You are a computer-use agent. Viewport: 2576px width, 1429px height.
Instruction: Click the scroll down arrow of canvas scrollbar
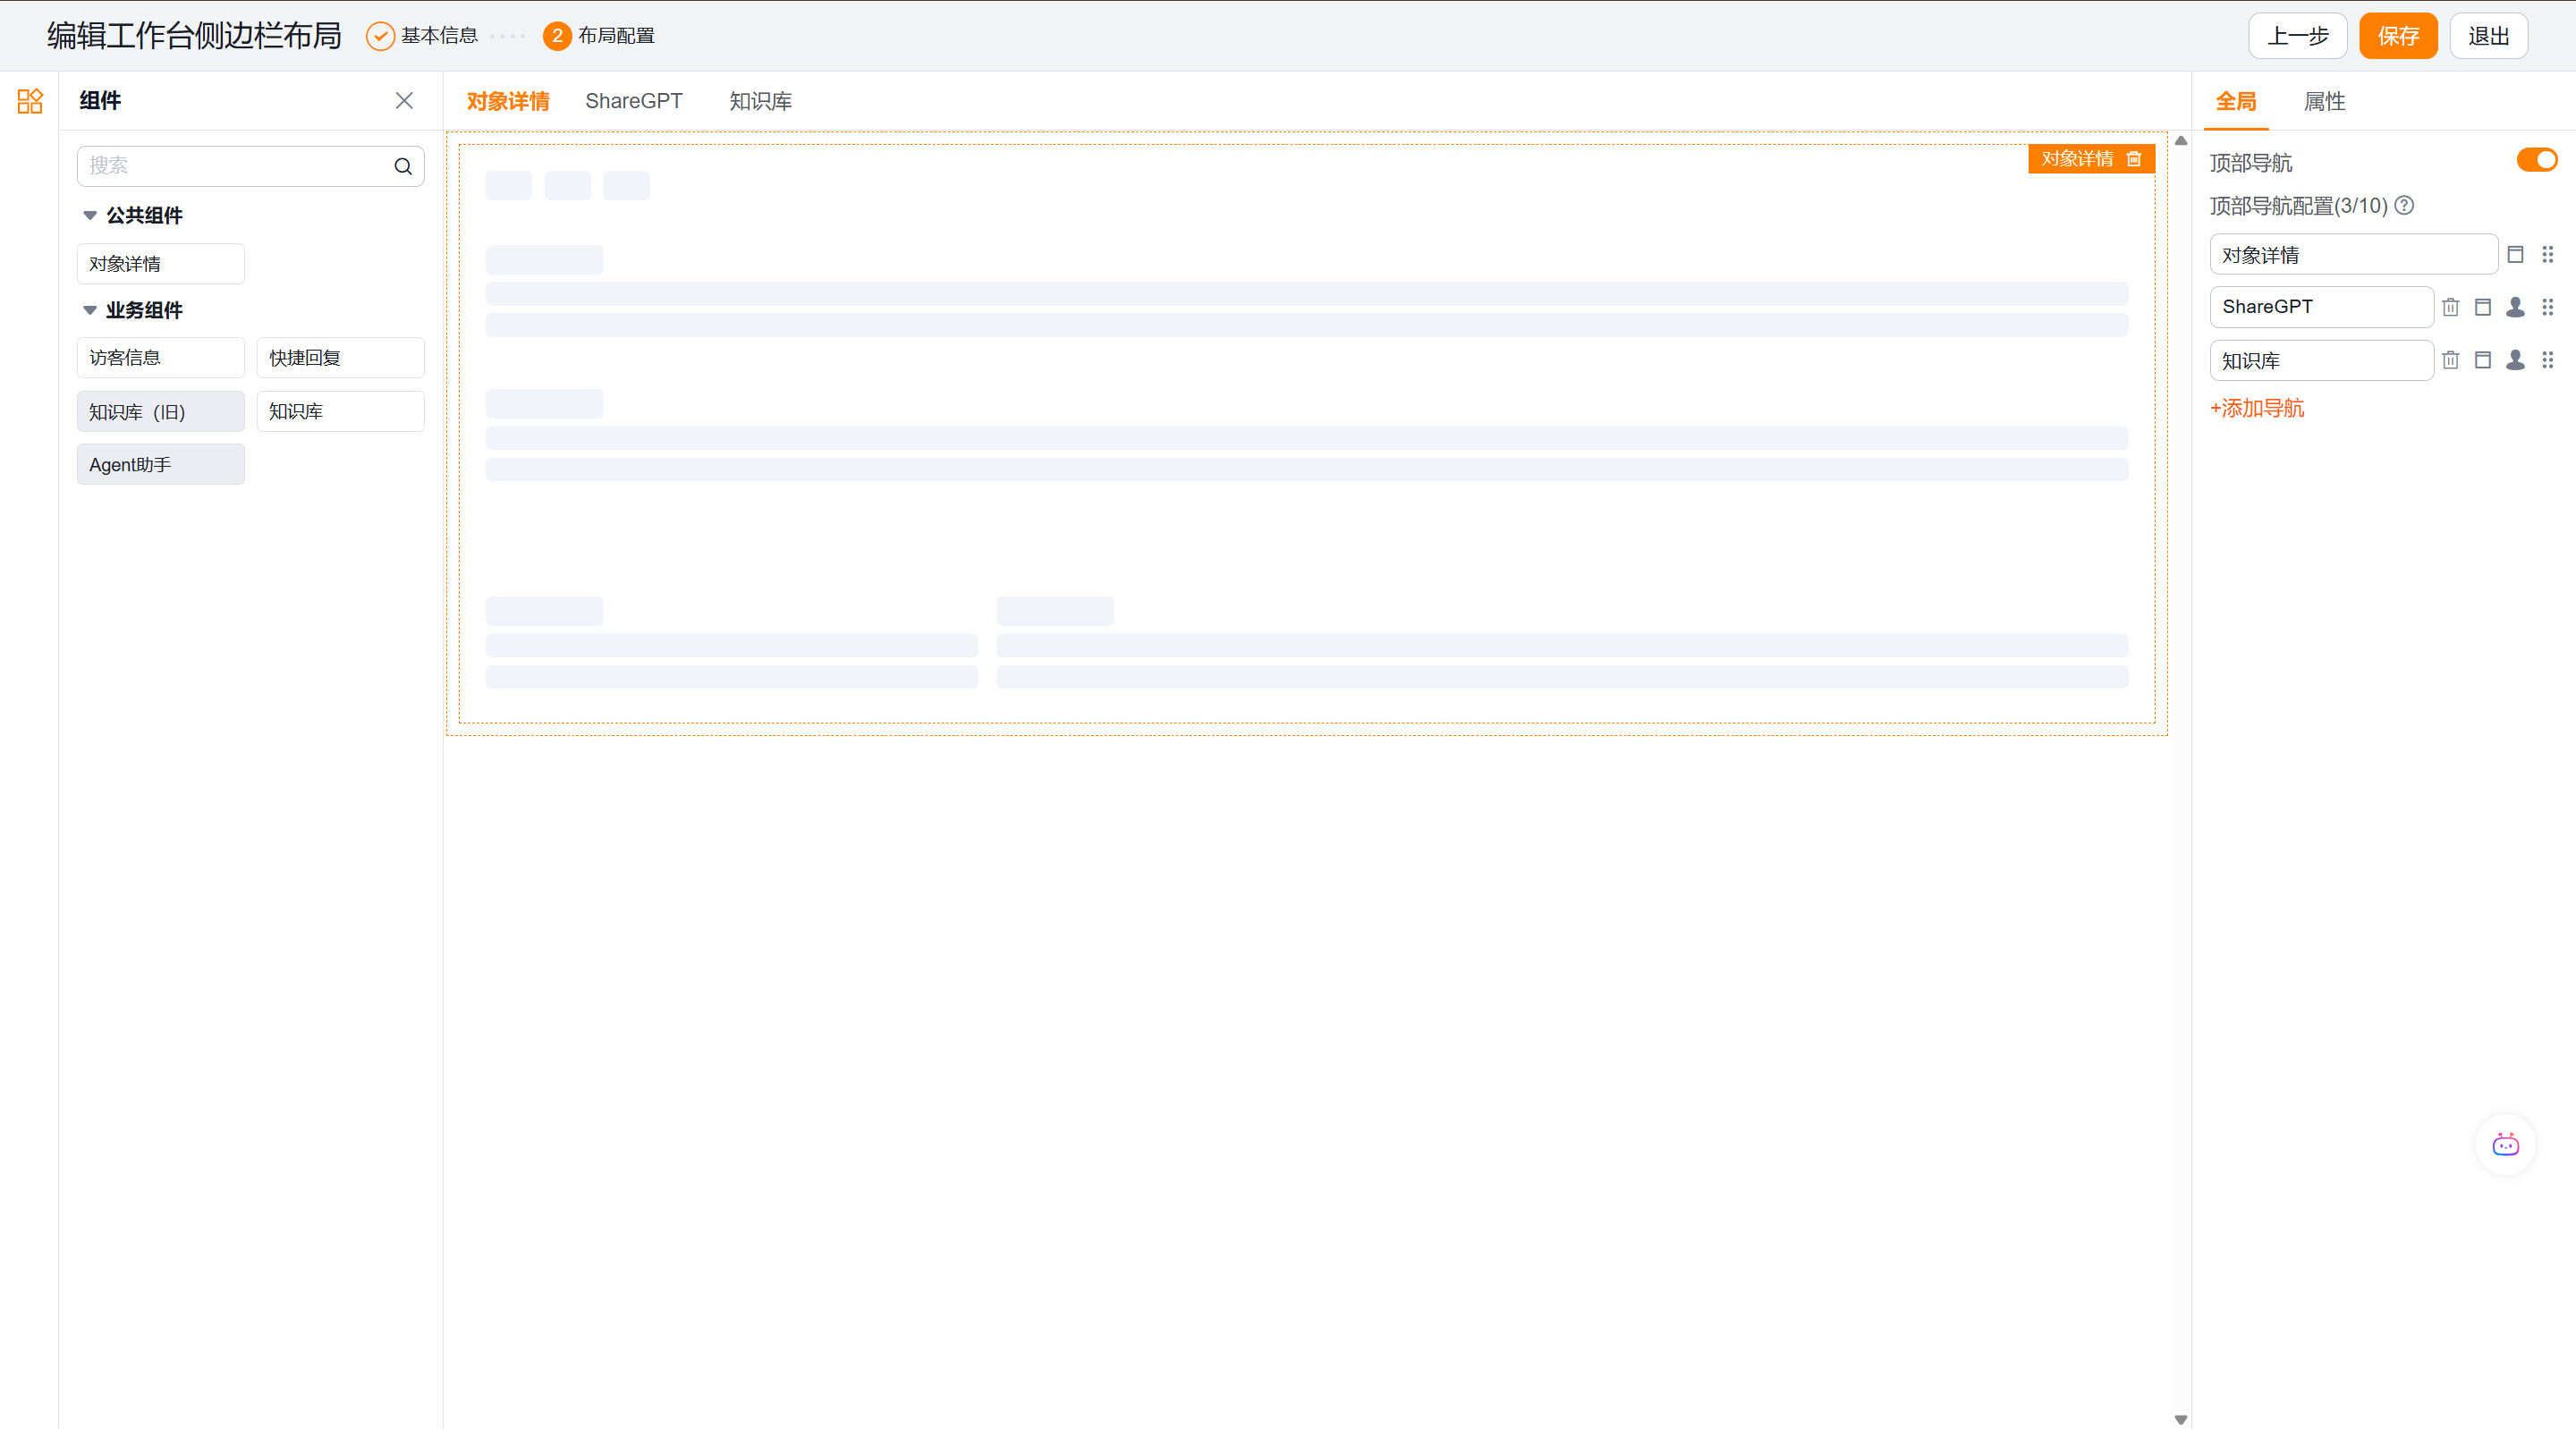click(x=2181, y=1419)
